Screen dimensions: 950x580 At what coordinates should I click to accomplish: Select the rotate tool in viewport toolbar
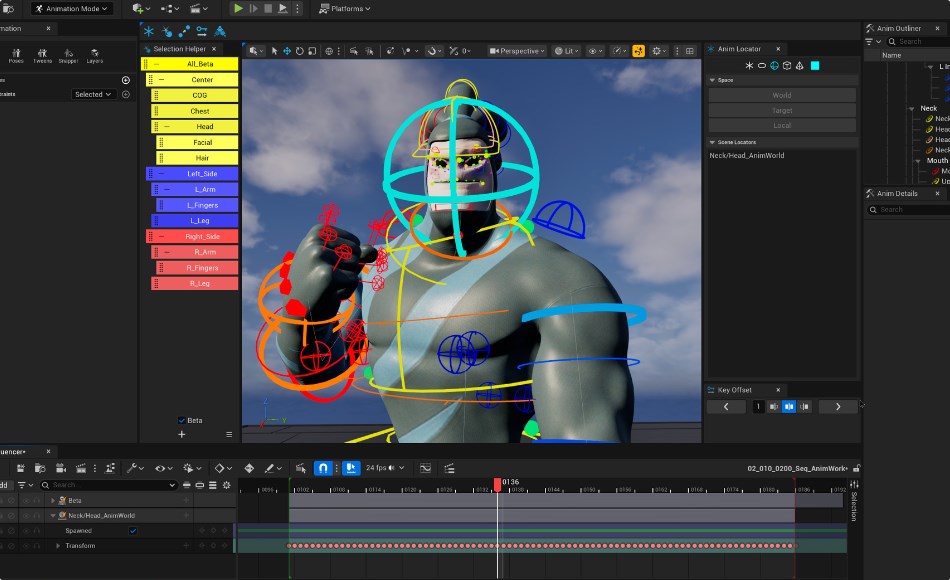[300, 51]
